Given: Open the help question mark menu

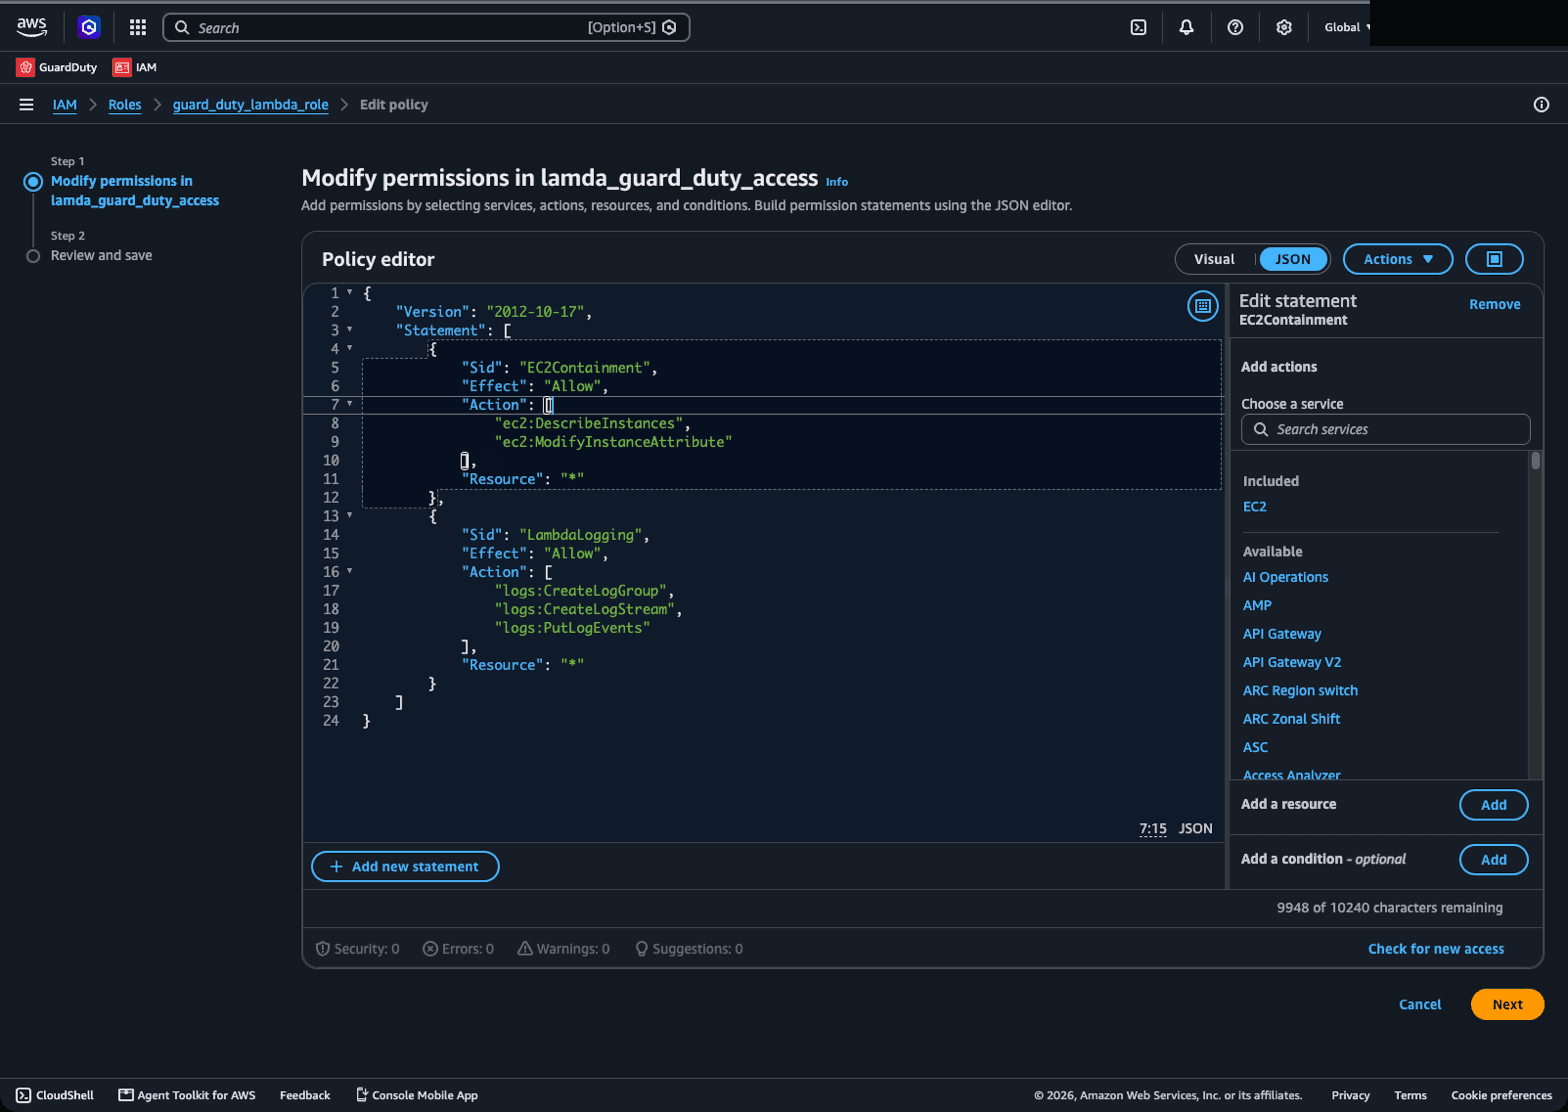Looking at the screenshot, I should 1235,27.
